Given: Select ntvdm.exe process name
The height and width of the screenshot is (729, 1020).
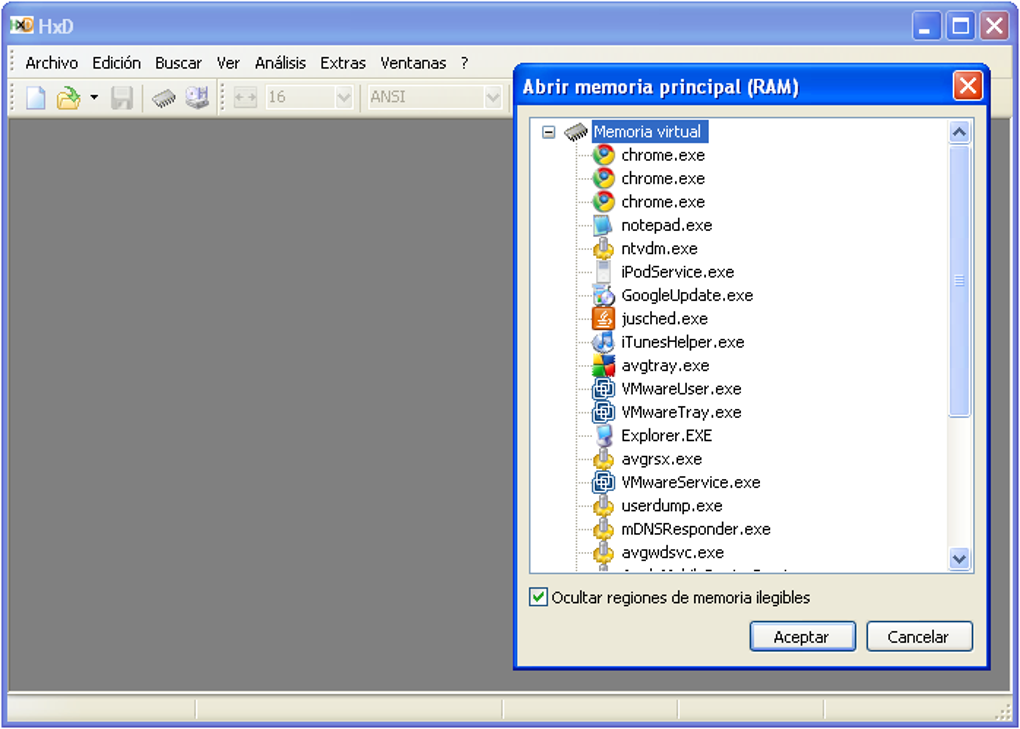Looking at the screenshot, I should pyautogui.click(x=659, y=249).
